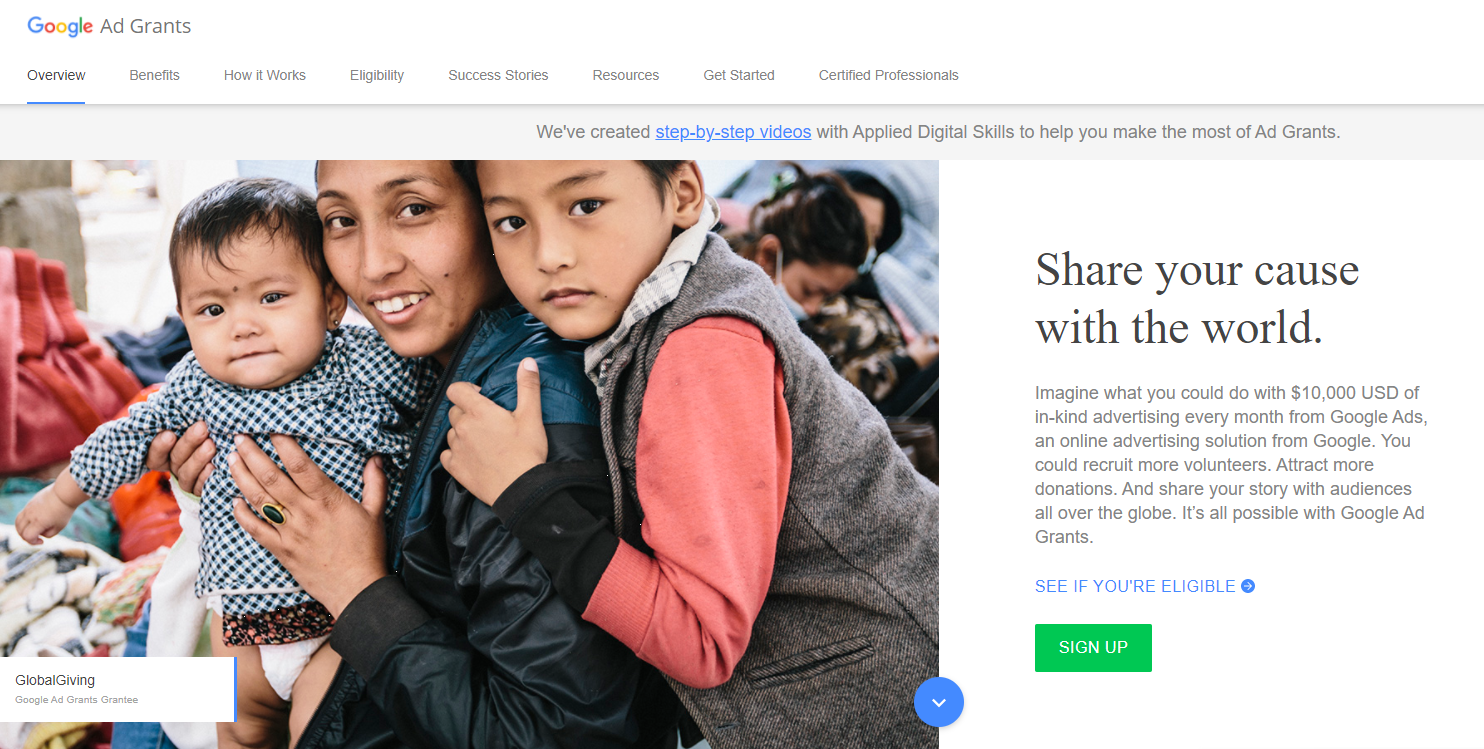
Task: Switch to the Benefits tab
Action: pyautogui.click(x=154, y=75)
